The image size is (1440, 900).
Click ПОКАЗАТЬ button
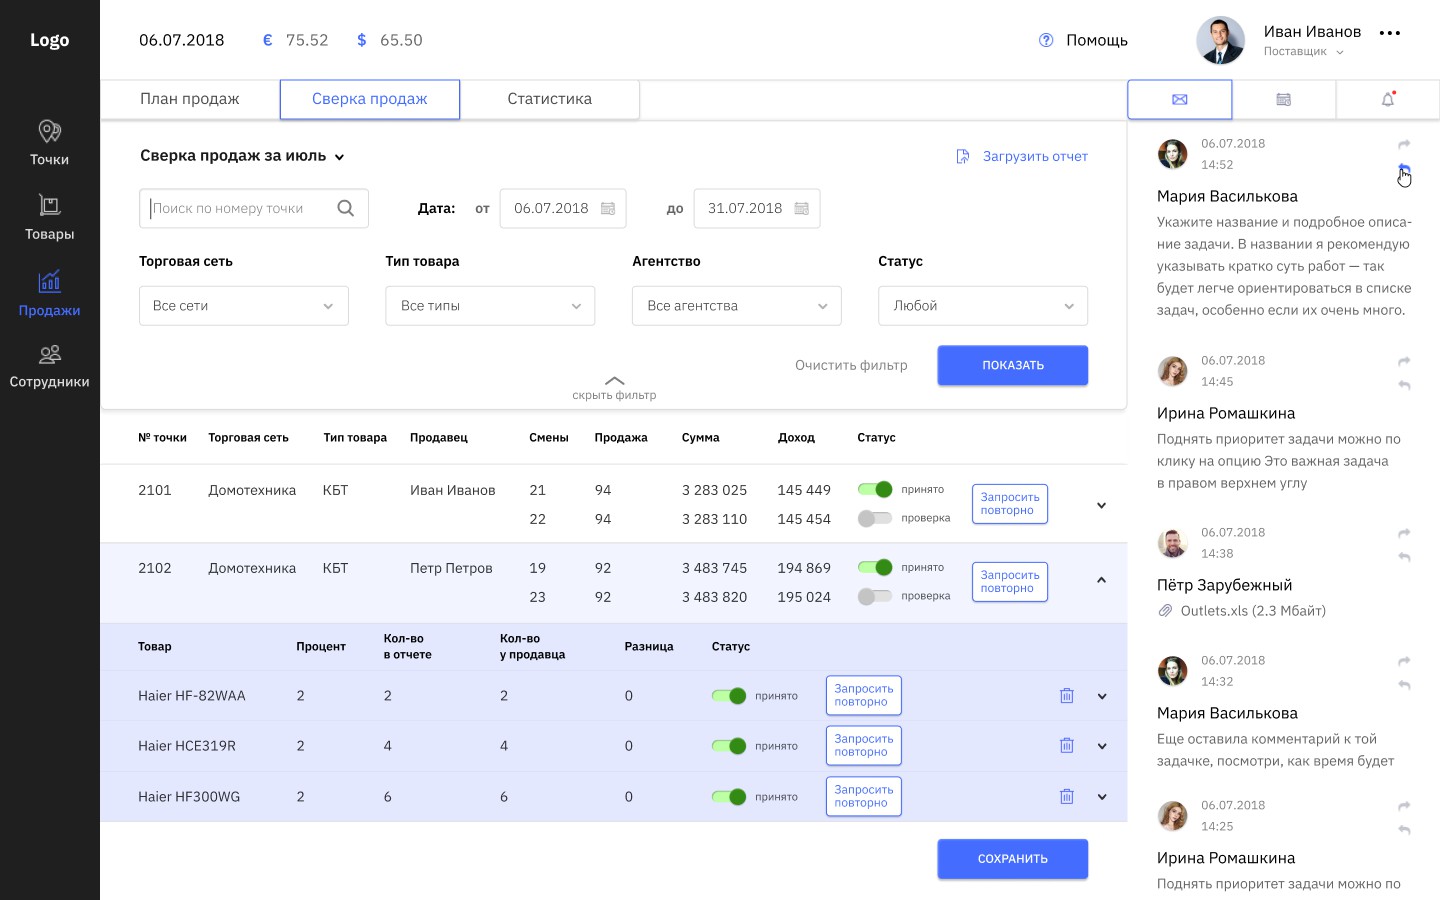pos(1013,365)
